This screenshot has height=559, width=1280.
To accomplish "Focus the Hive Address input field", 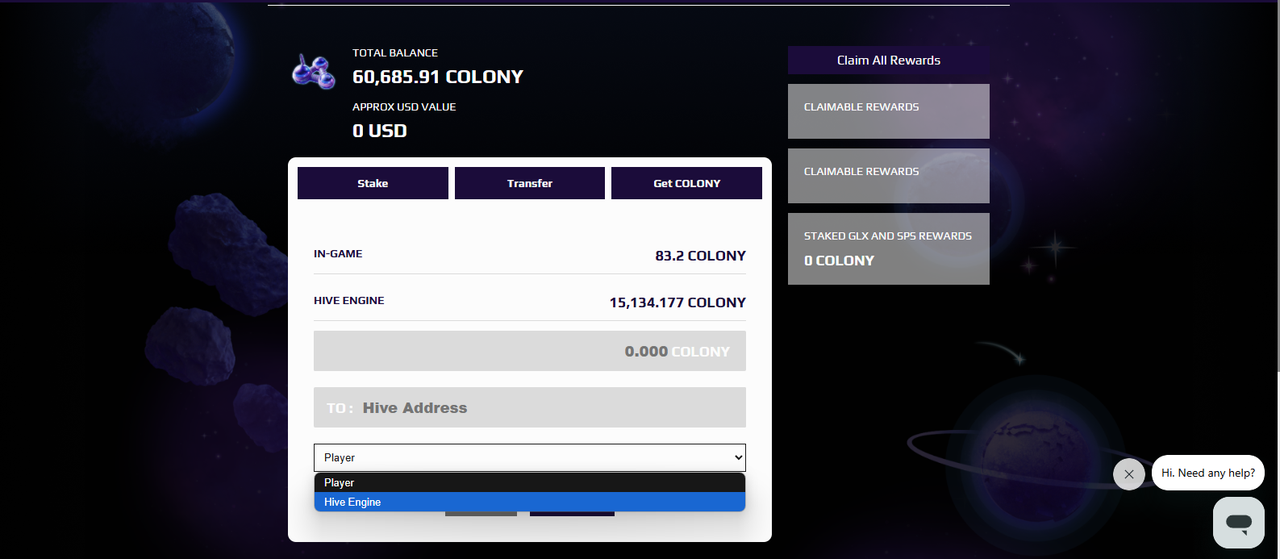I will 530,408.
